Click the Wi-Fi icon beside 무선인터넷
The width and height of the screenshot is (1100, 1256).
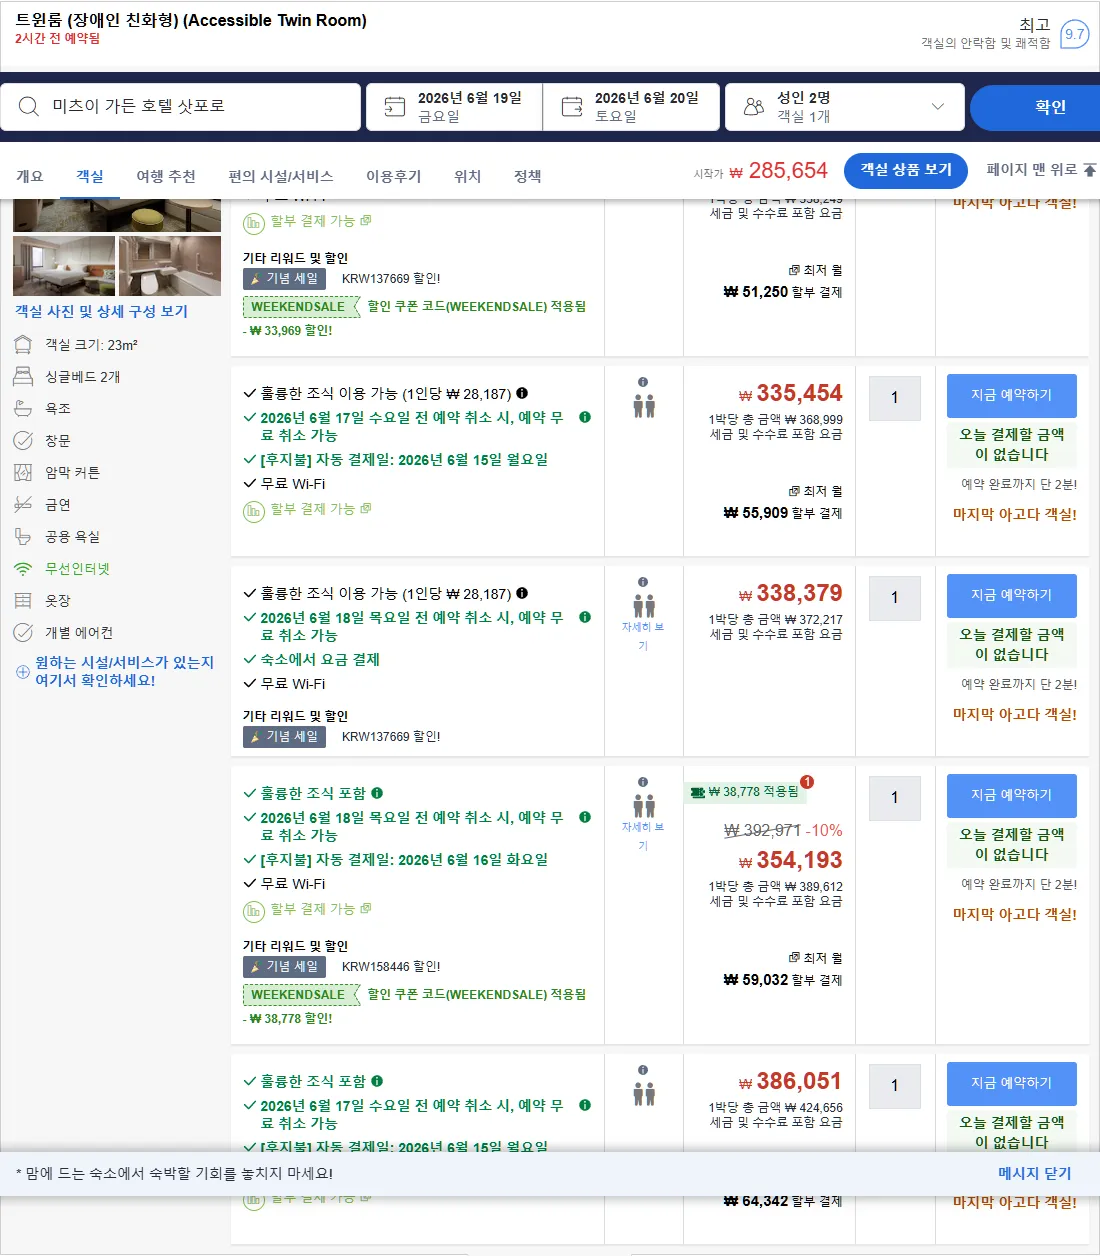(x=23, y=569)
